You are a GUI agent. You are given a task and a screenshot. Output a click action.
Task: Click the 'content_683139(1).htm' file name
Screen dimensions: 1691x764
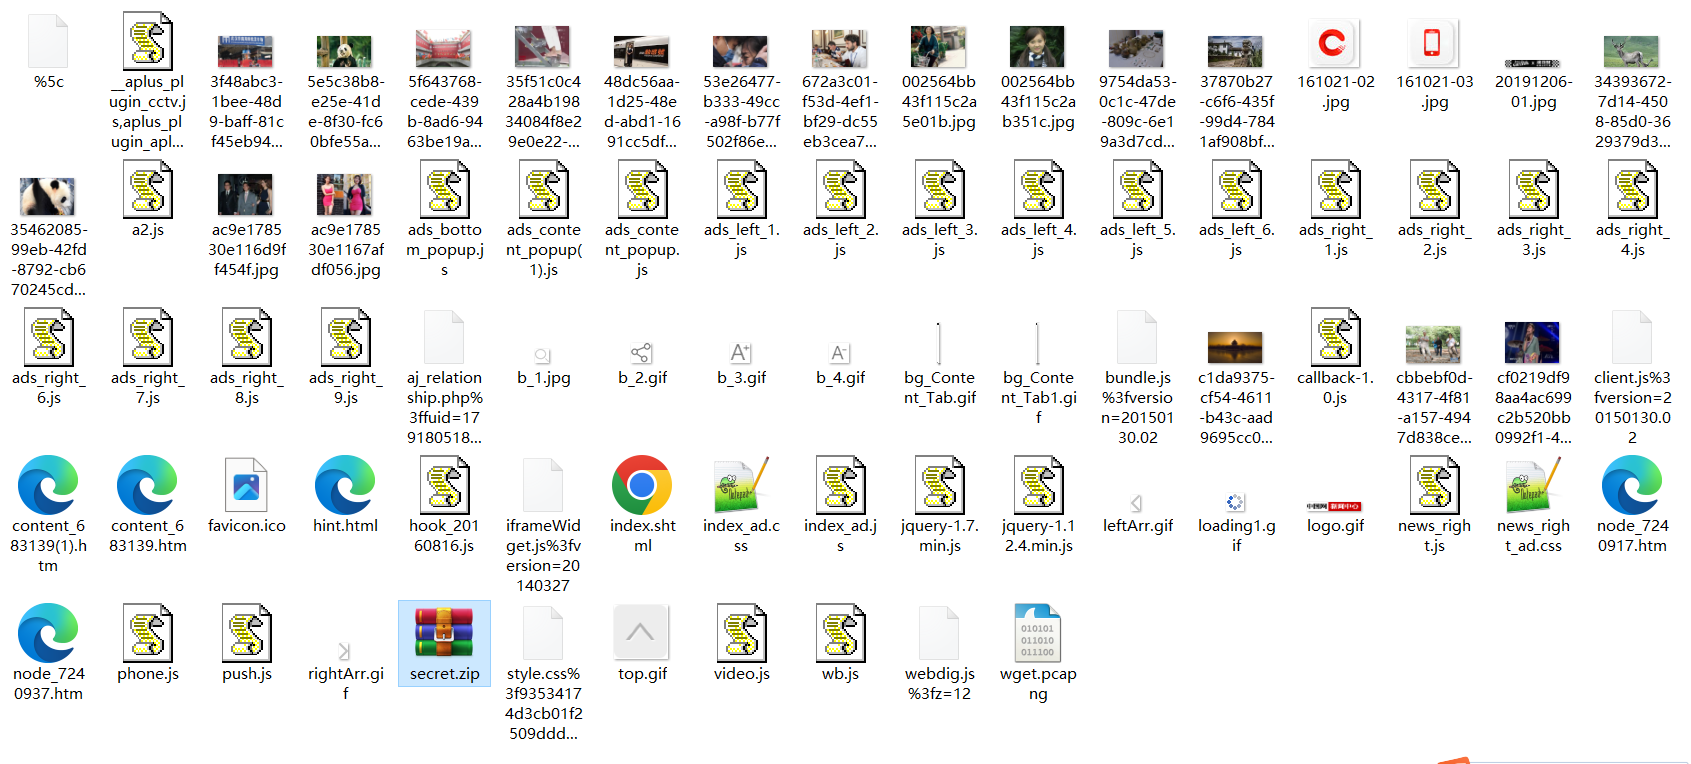click(48, 545)
